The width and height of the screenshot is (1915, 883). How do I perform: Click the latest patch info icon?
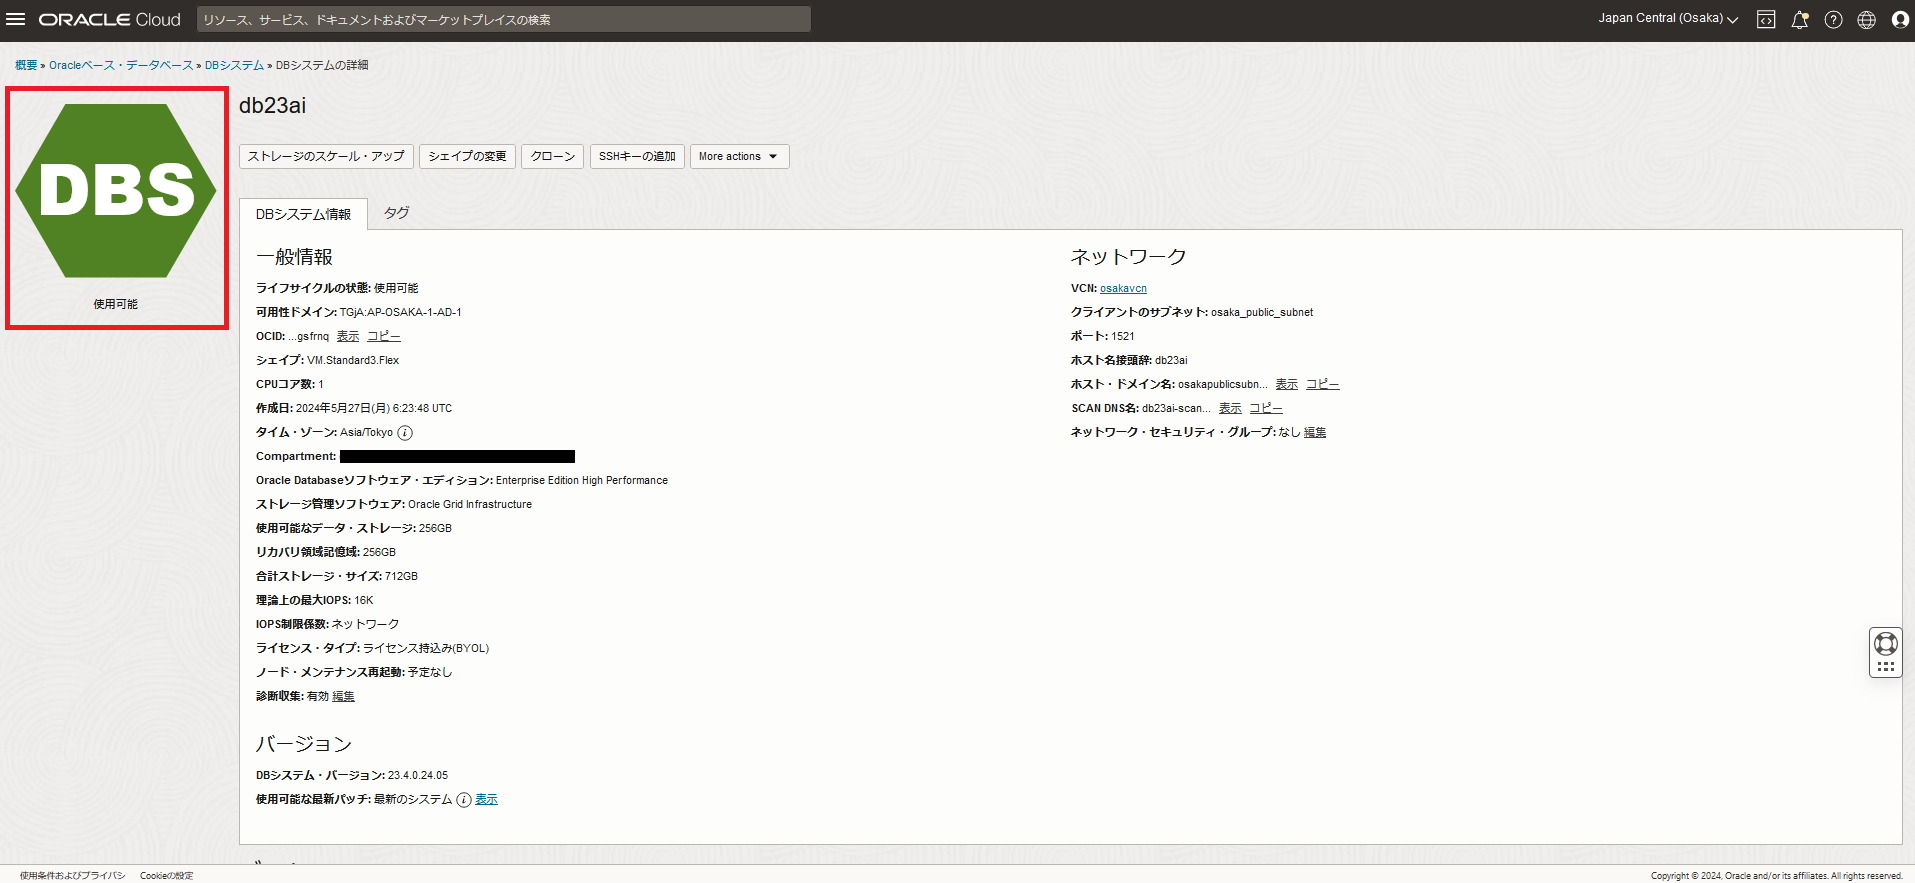tap(464, 800)
